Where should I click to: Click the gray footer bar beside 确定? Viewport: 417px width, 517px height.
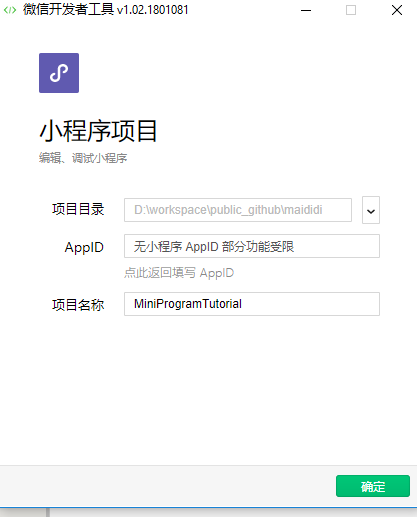pyautogui.click(x=167, y=486)
